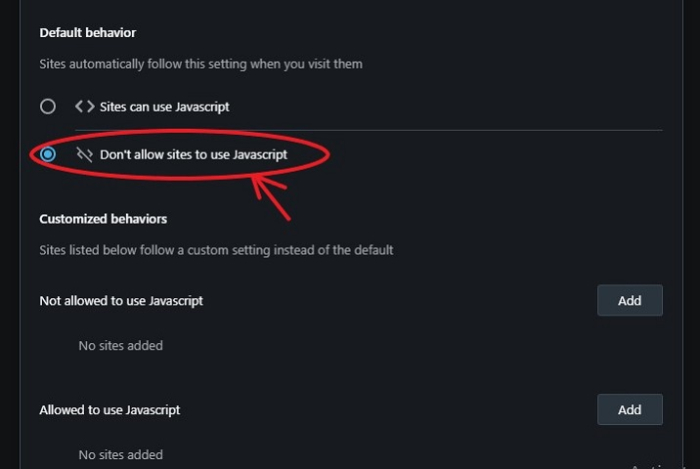700x469 pixels.
Task: Click 'No sites added' under Allowed section
Action: 120,455
